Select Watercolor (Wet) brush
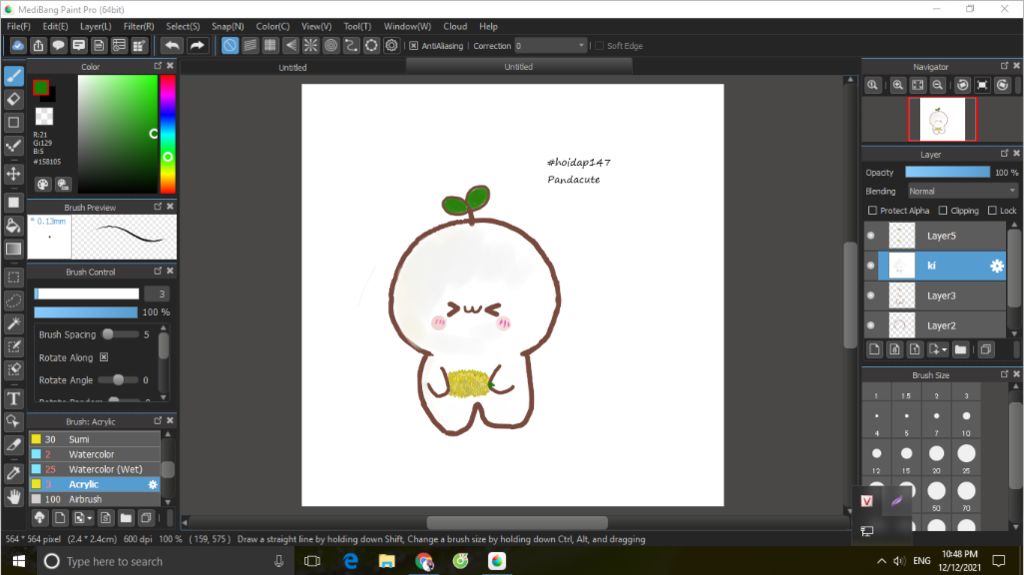 click(x=94, y=469)
